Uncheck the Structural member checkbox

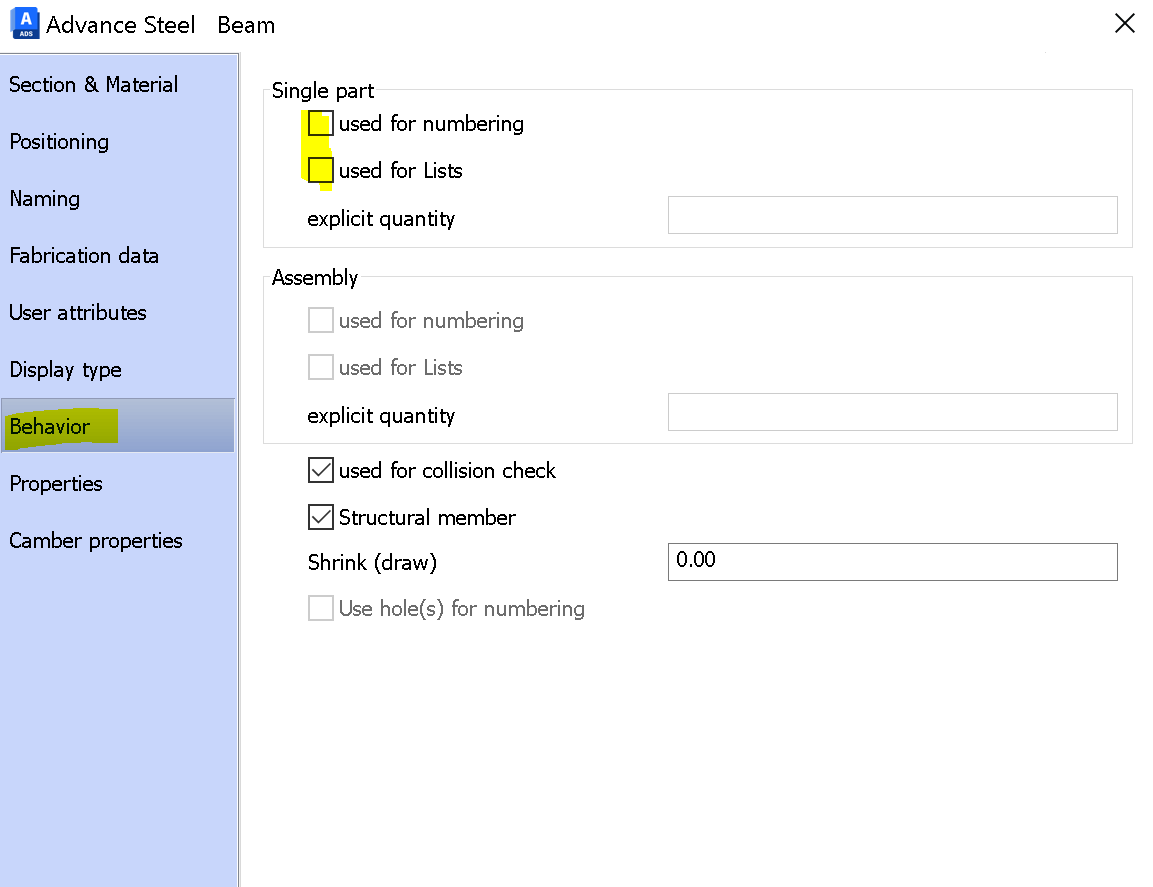[x=321, y=518]
